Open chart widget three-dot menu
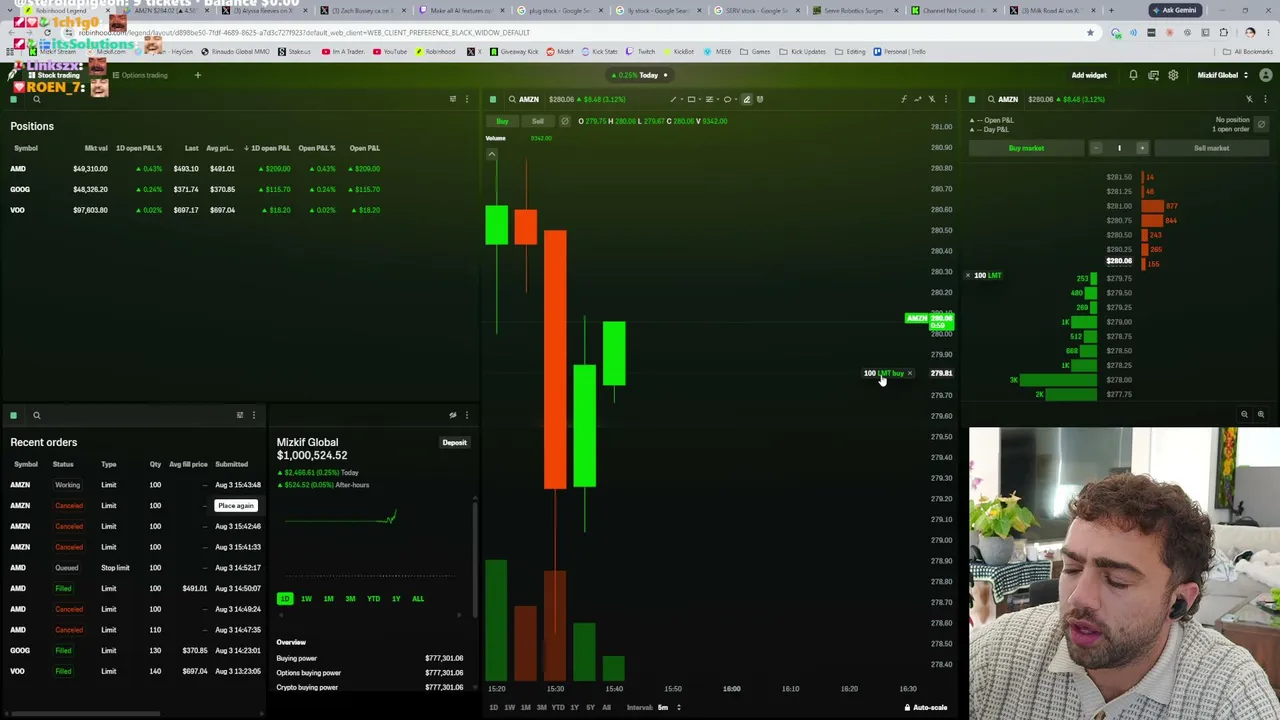The width and height of the screenshot is (1280, 720). pos(945,99)
